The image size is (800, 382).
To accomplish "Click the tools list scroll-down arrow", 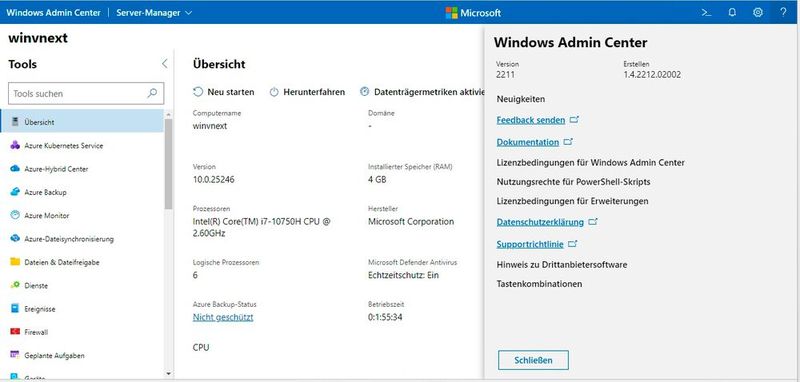I will pyautogui.click(x=169, y=374).
